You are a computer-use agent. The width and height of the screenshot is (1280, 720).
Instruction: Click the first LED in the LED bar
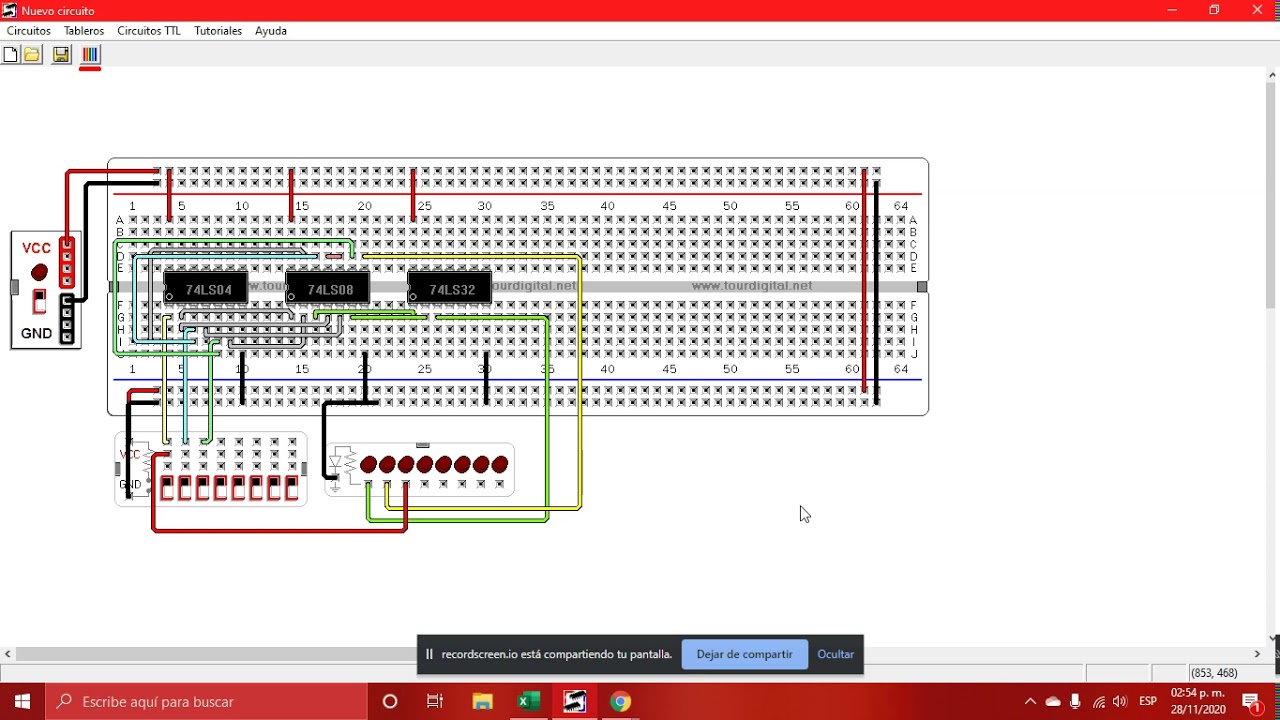pos(368,465)
